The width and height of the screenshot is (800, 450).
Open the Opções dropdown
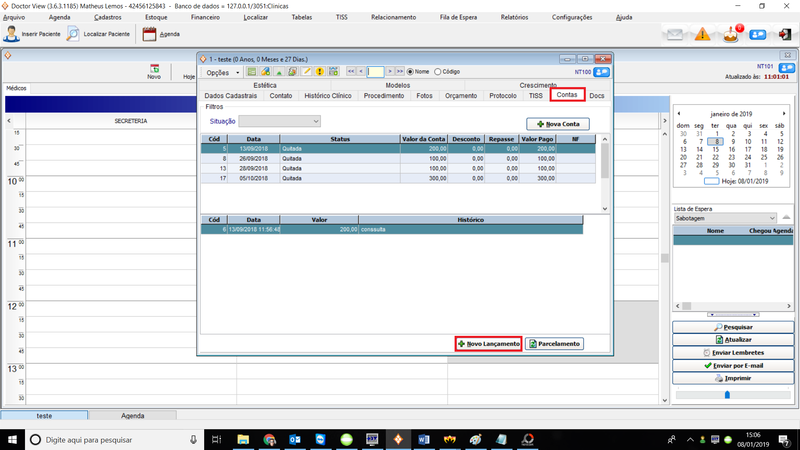tap(222, 72)
